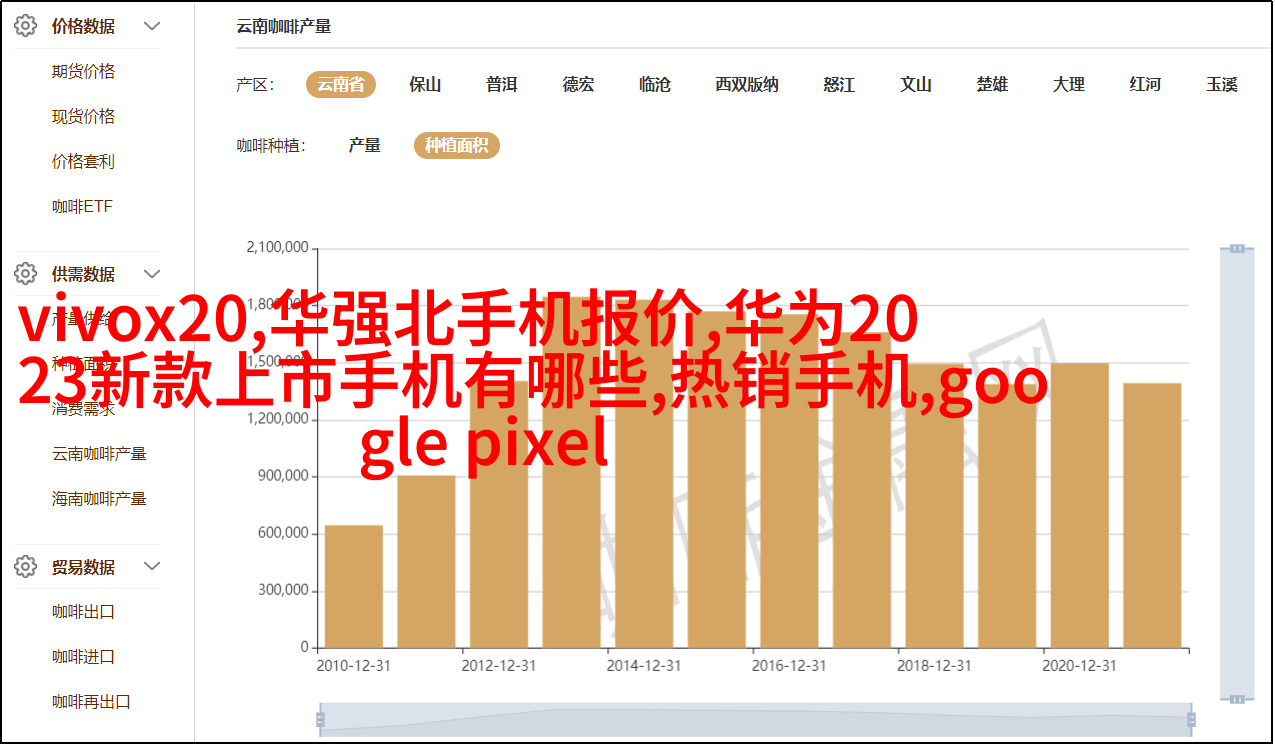Open 咖啡进口 under 贸易数据
Image resolution: width=1275 pixels, height=744 pixels.
coord(84,657)
